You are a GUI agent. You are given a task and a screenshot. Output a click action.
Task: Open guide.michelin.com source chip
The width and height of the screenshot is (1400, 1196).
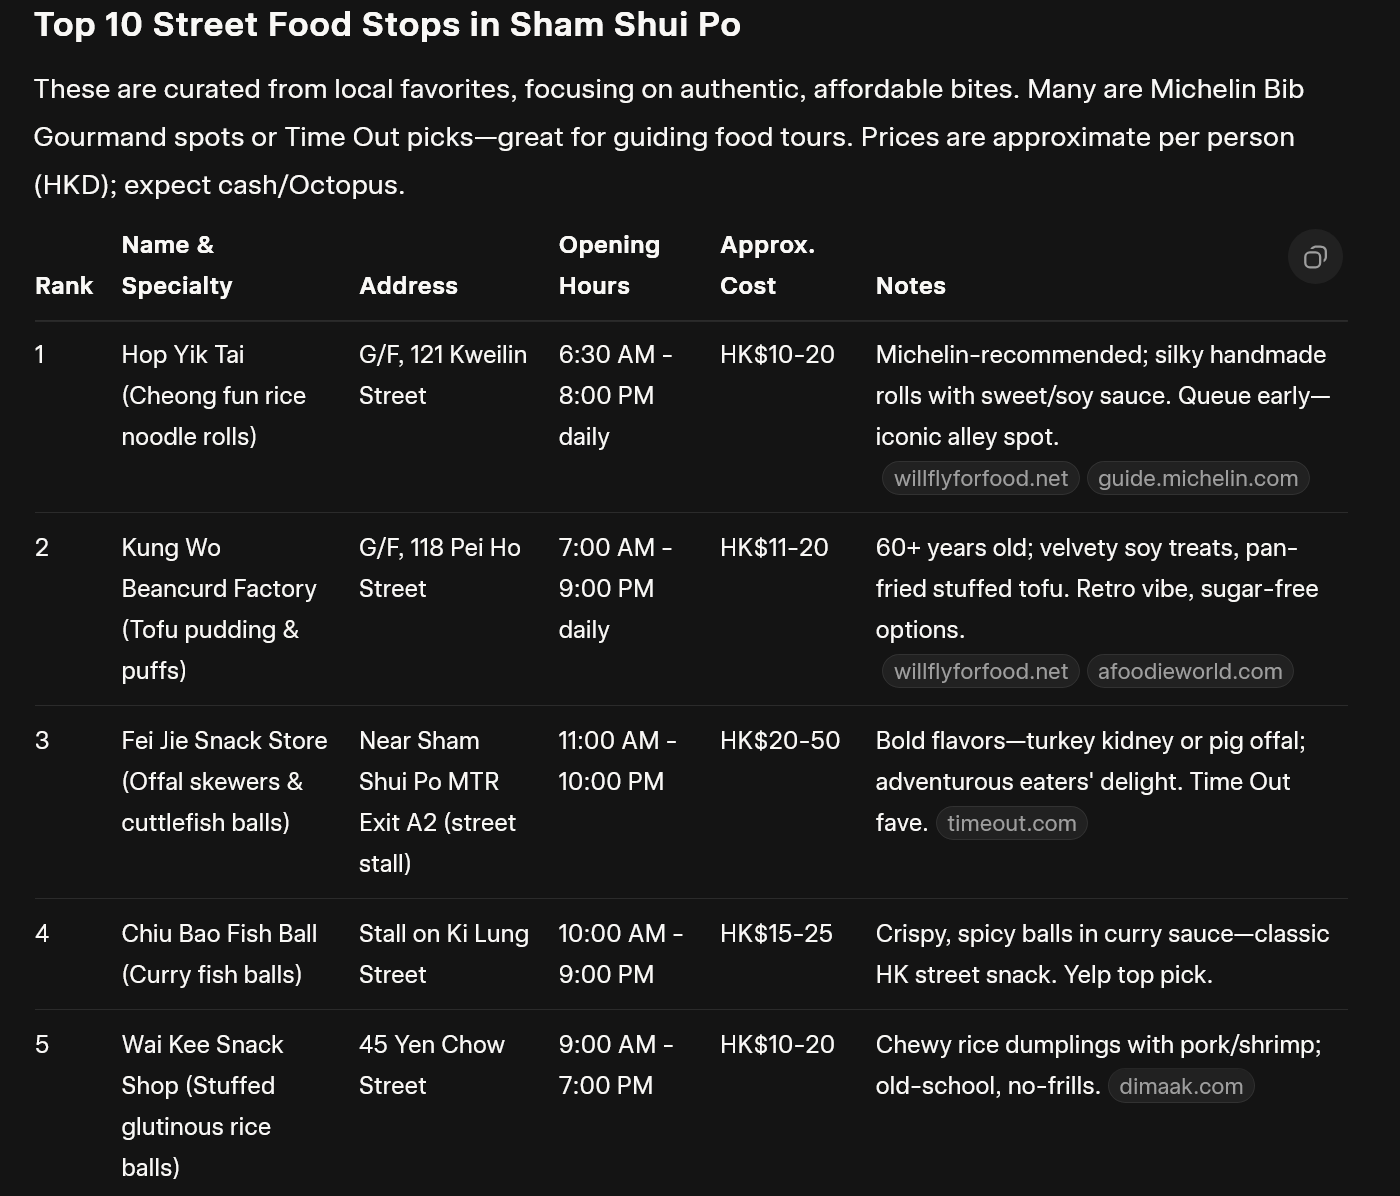point(1197,479)
